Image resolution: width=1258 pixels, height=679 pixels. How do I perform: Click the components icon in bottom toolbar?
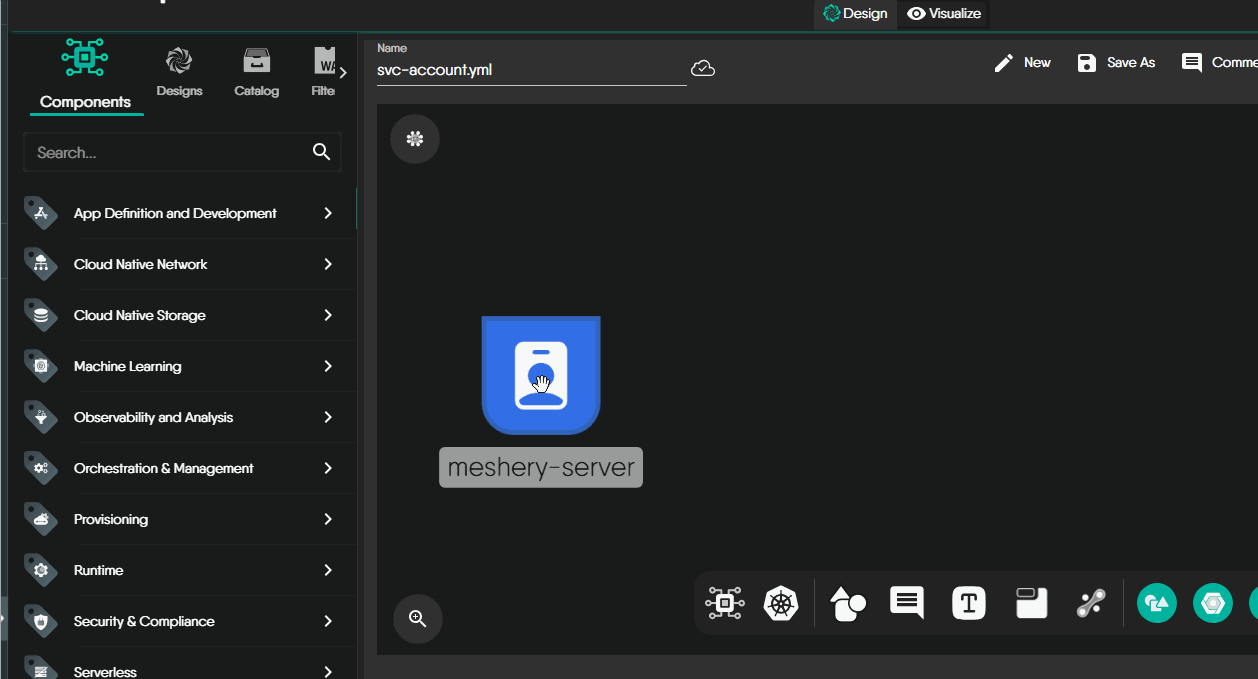[724, 603]
